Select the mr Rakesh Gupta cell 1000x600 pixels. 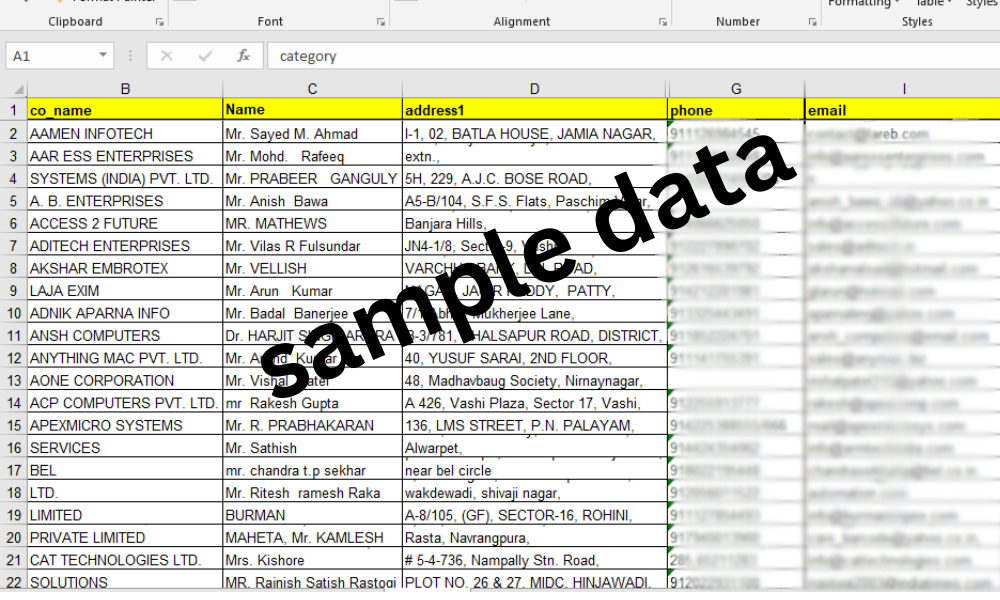point(312,403)
